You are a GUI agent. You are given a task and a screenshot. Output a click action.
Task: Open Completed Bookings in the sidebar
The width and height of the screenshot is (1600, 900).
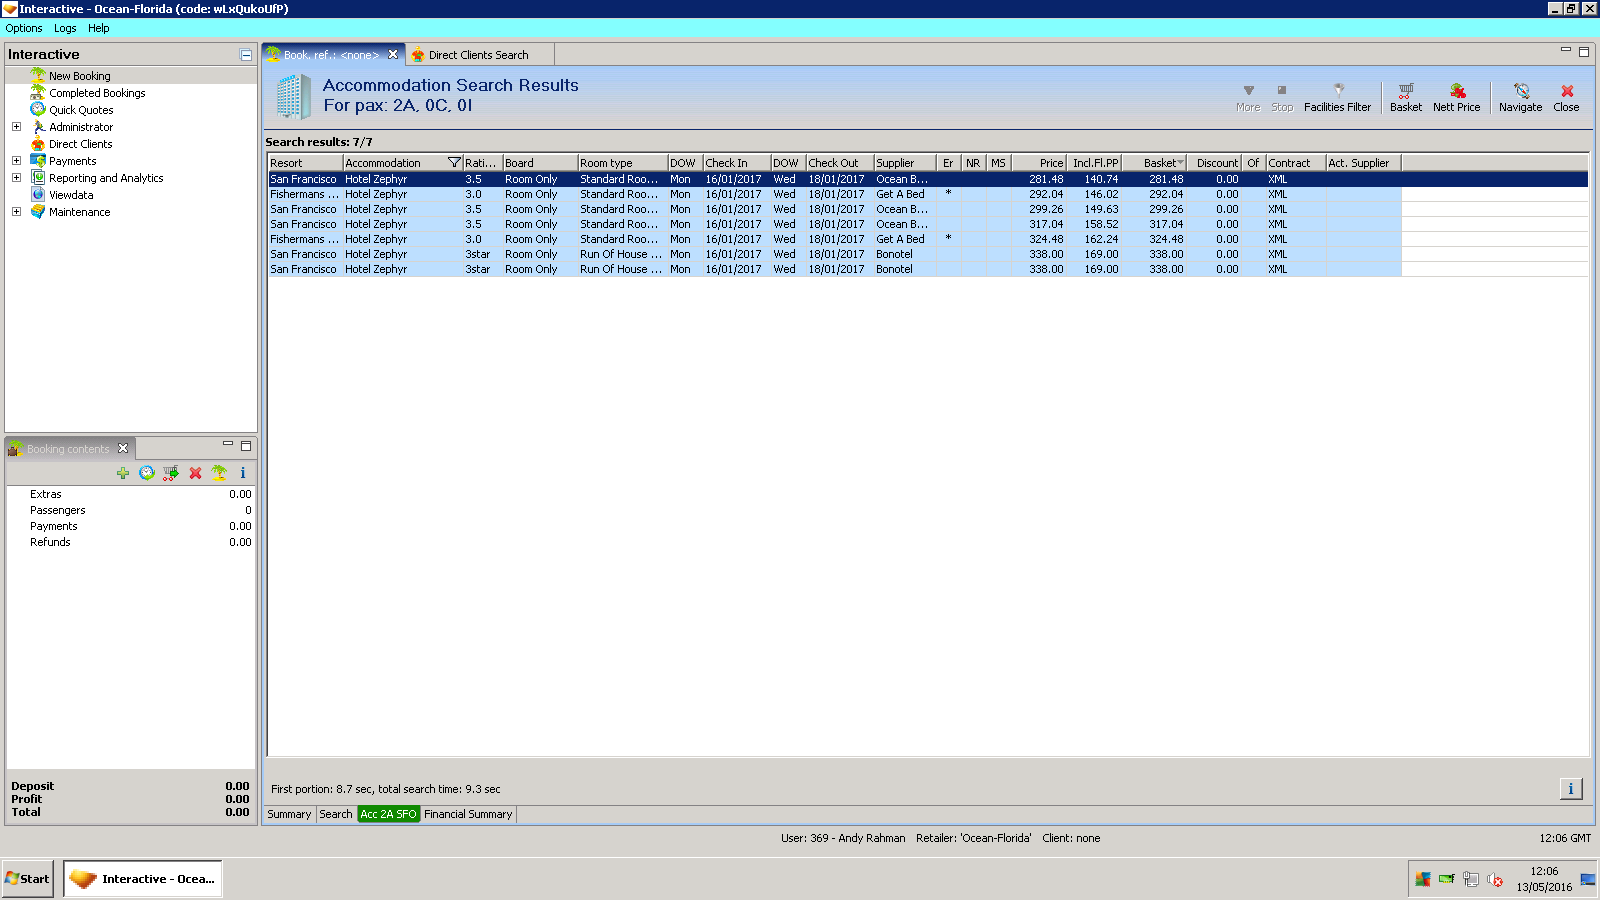point(97,93)
